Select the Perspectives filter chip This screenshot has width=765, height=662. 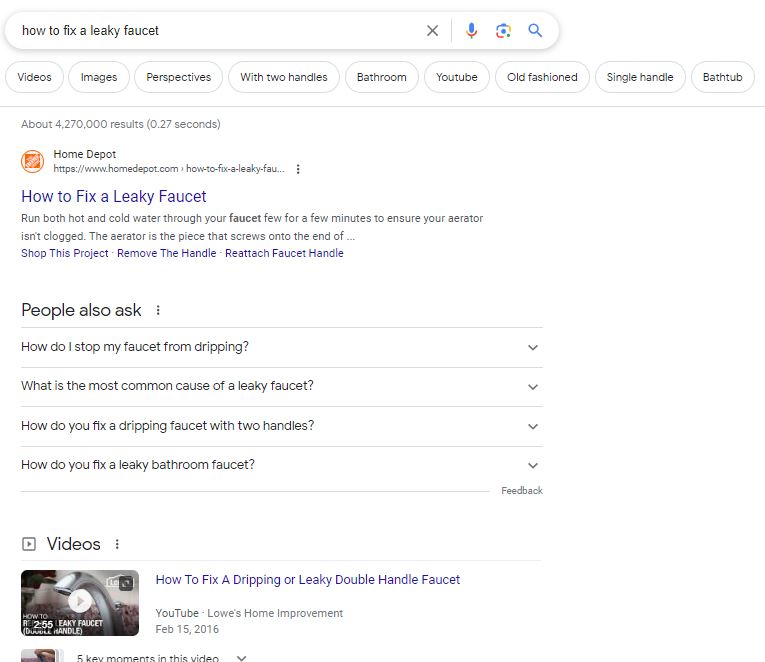[x=179, y=77]
